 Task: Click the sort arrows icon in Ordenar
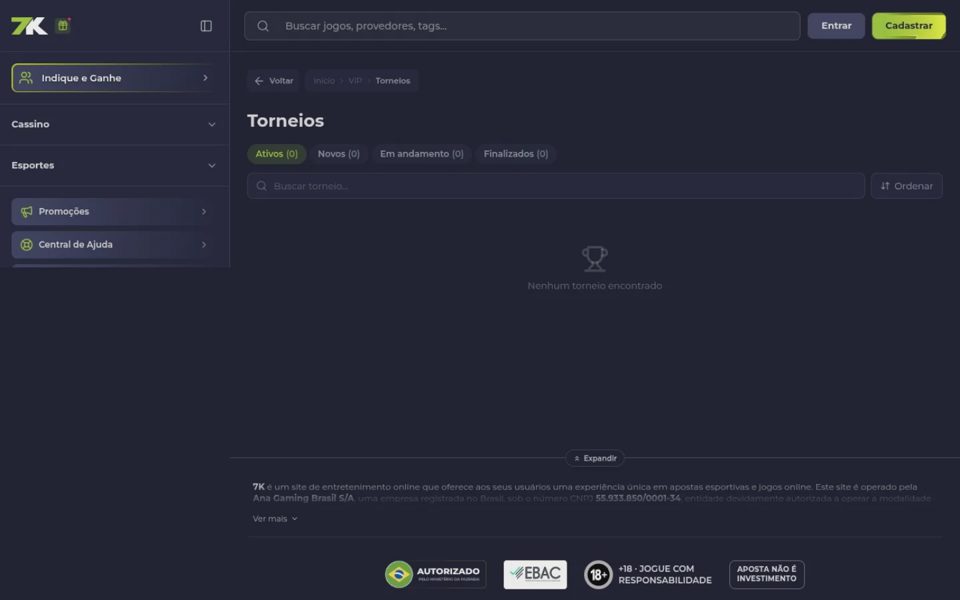click(885, 186)
